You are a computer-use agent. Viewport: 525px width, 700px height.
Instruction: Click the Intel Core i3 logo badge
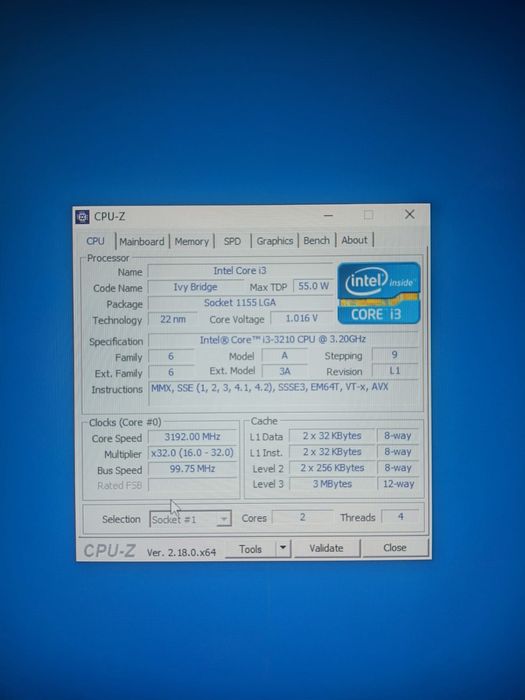[379, 293]
